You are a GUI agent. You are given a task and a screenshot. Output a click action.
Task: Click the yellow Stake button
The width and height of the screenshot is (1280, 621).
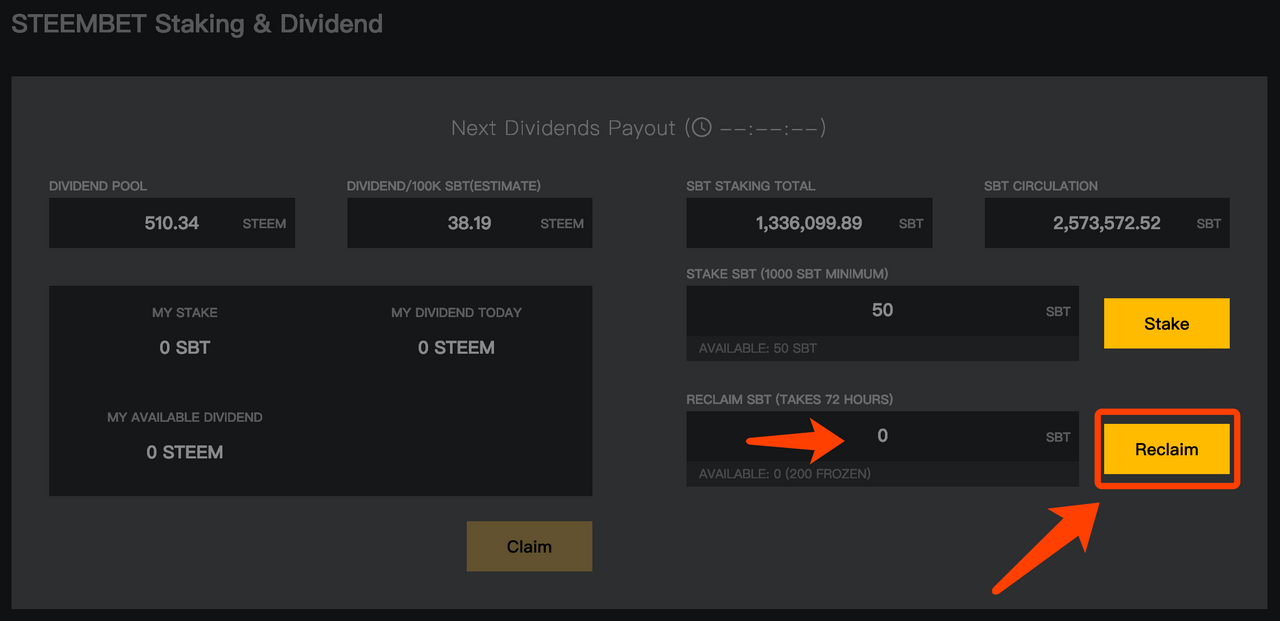click(x=1166, y=323)
